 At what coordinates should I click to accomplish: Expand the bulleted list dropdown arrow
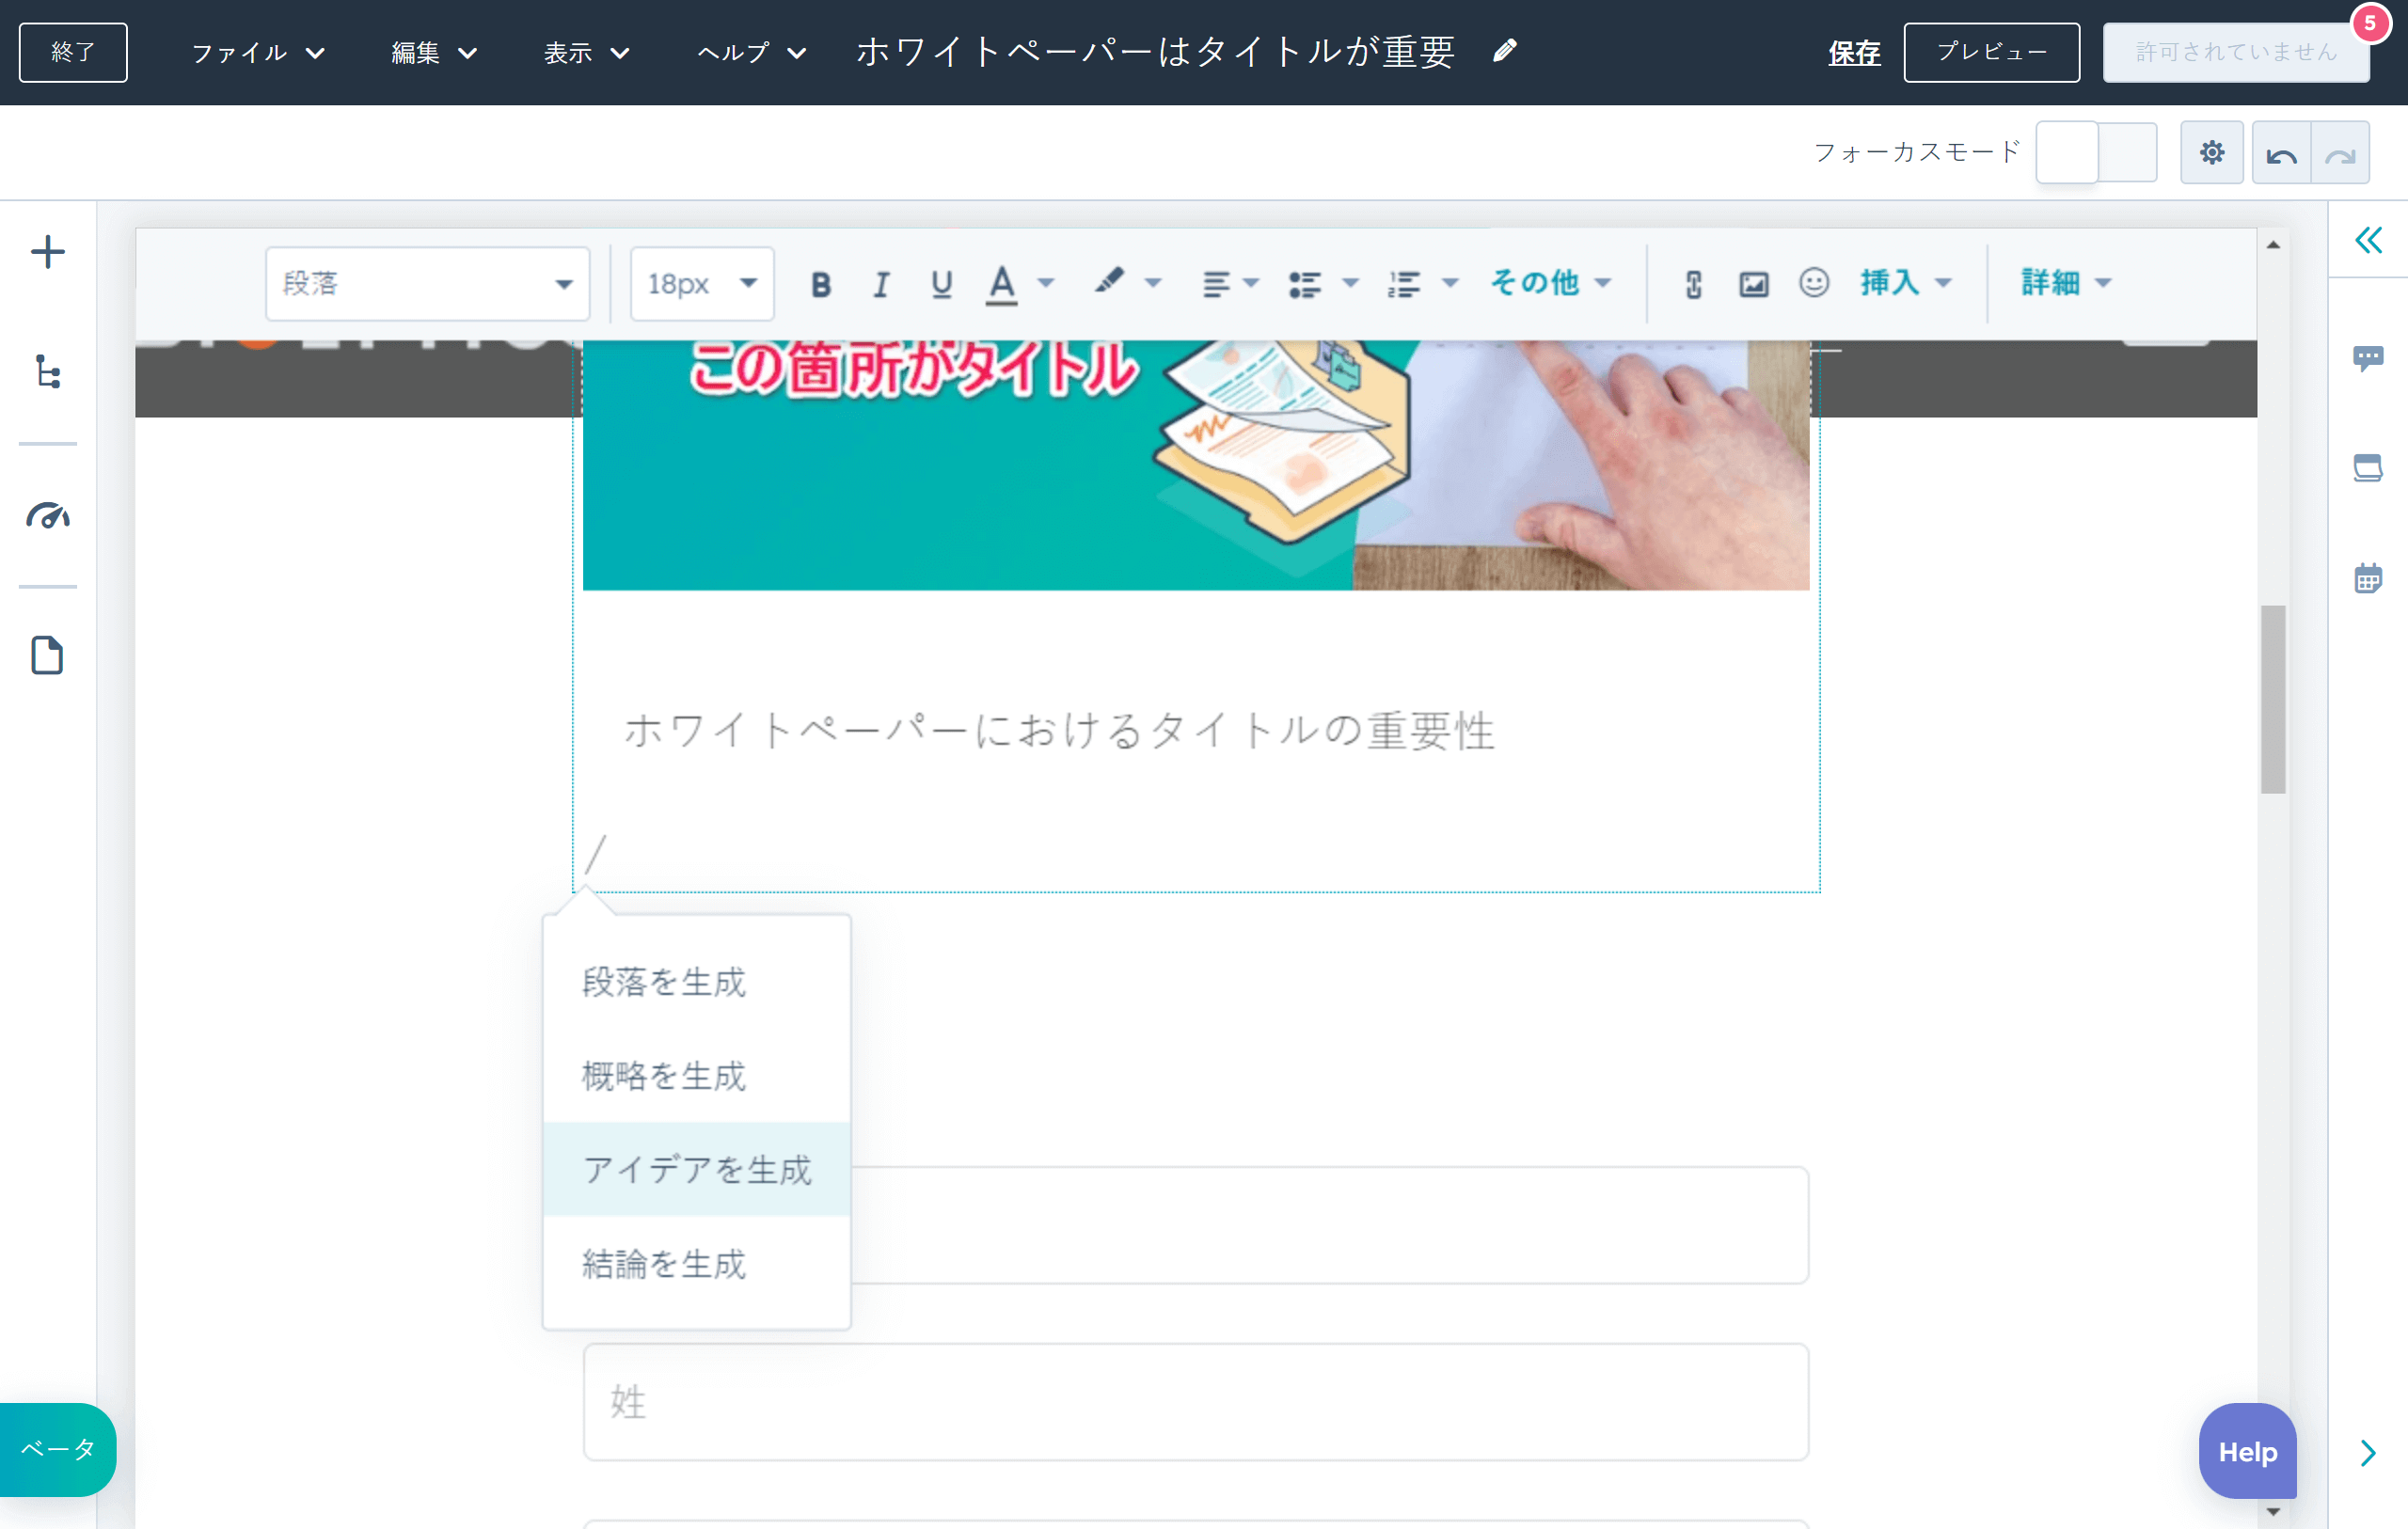1350,283
